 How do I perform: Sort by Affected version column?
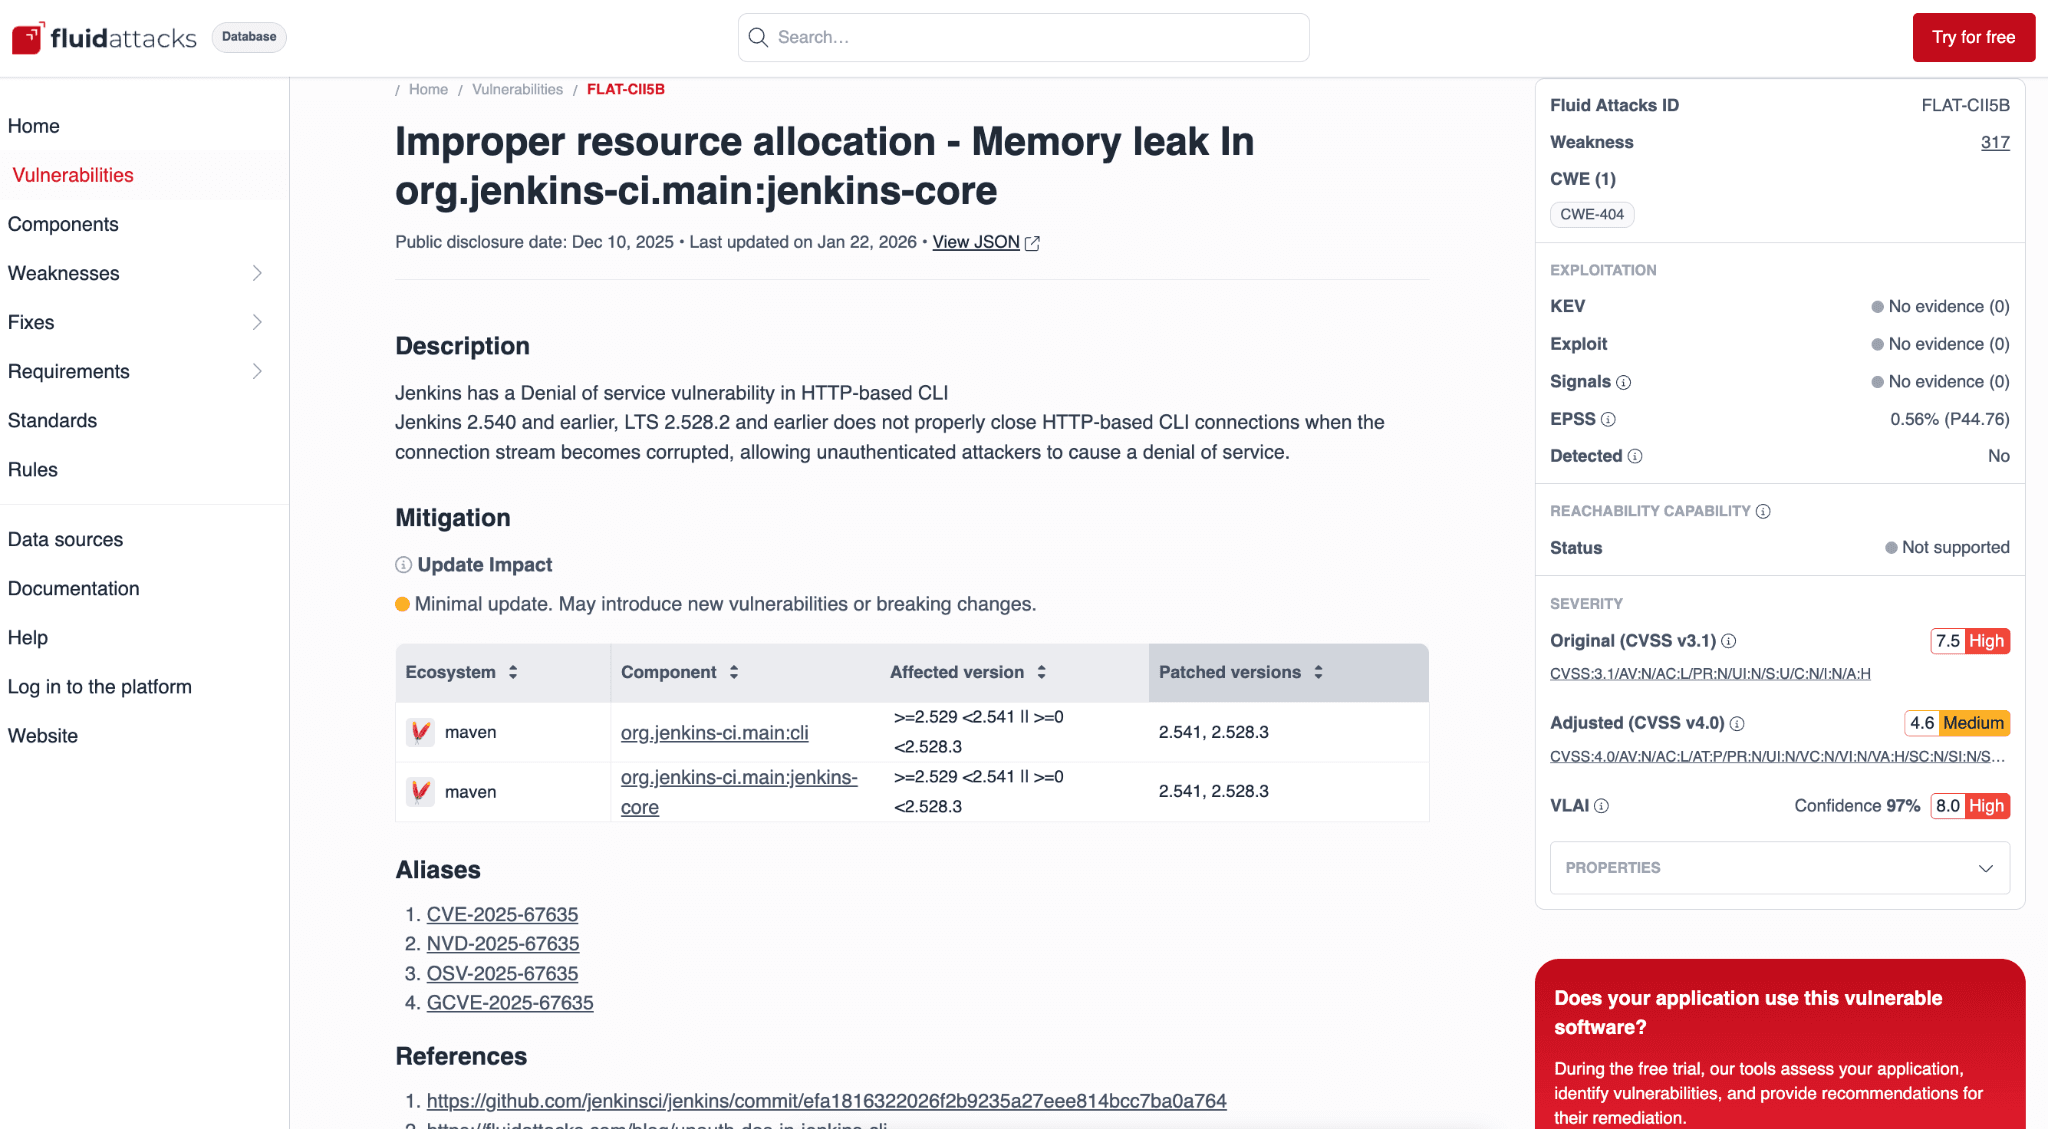(x=1041, y=672)
